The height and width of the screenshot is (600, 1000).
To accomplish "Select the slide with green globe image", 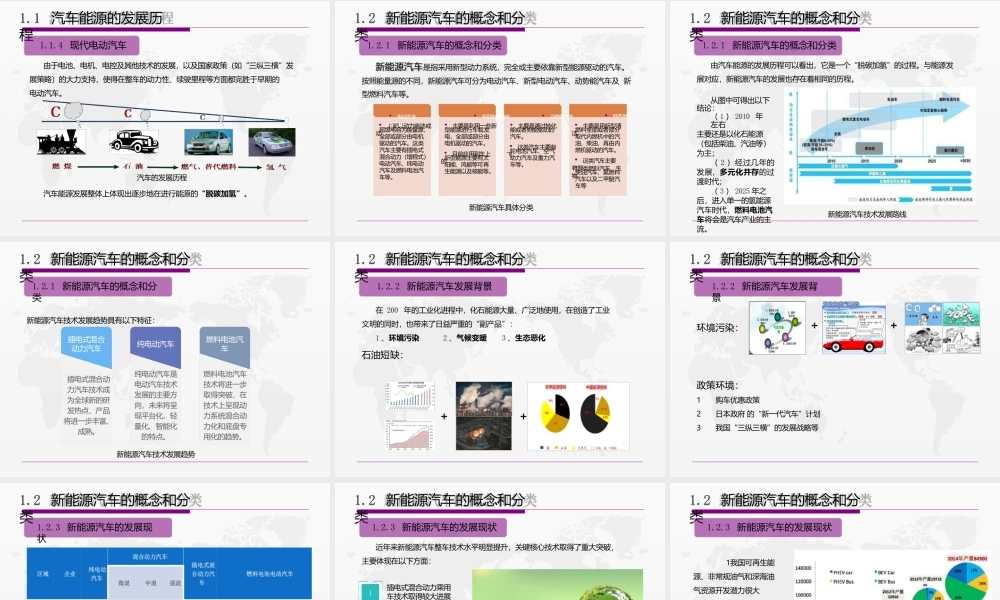I will point(499,541).
